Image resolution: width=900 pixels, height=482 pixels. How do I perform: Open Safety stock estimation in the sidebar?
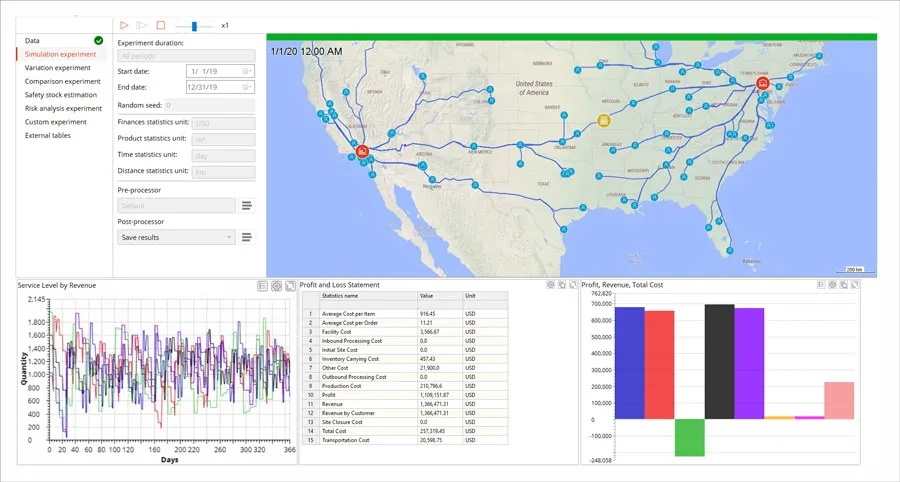tap(61, 95)
